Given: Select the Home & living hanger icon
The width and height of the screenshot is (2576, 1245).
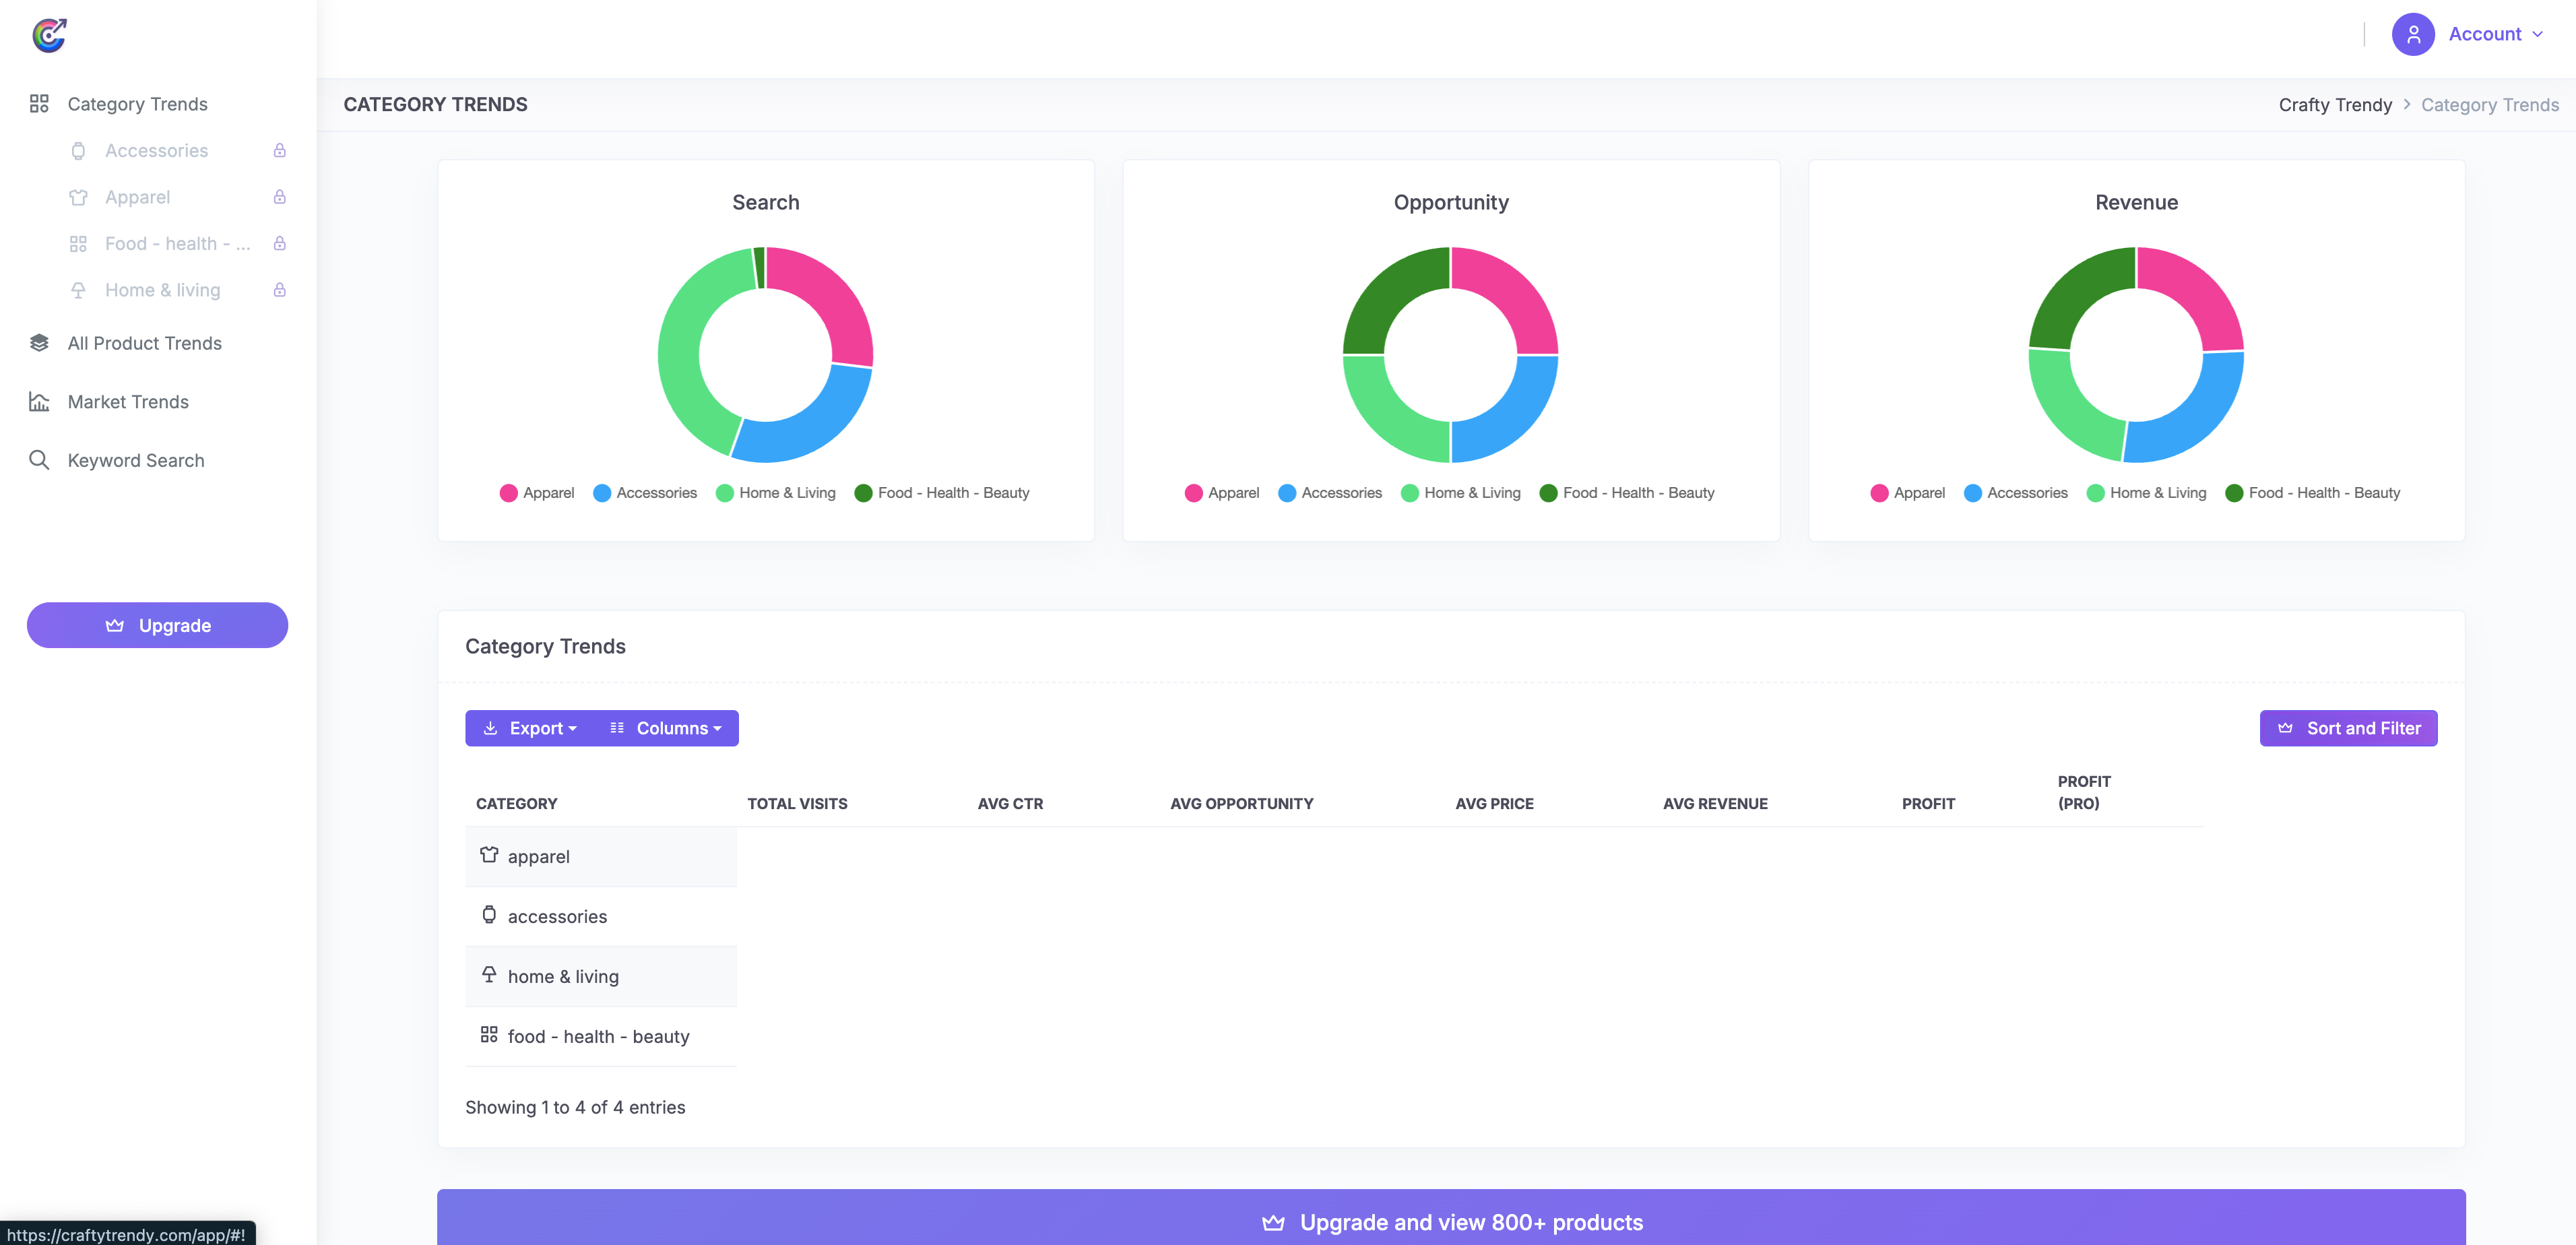Looking at the screenshot, I should pyautogui.click(x=78, y=289).
